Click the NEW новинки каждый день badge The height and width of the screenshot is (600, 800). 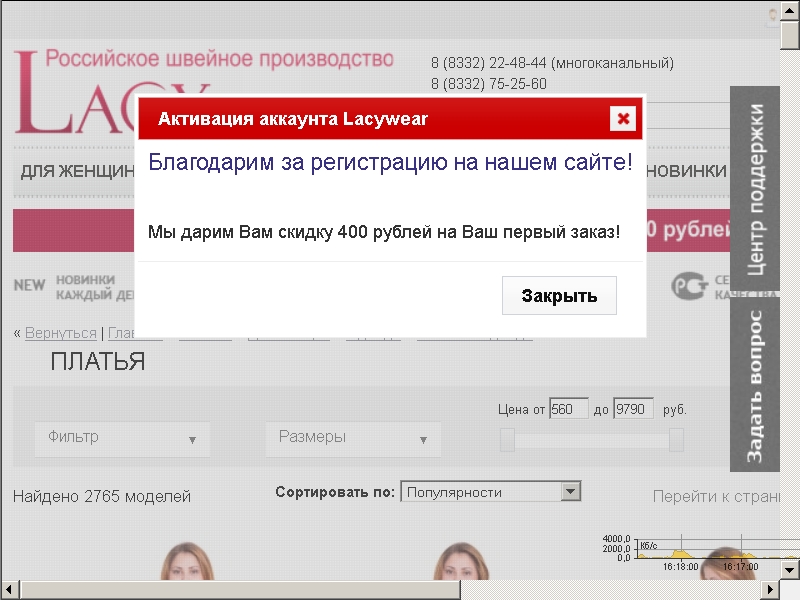[74, 287]
